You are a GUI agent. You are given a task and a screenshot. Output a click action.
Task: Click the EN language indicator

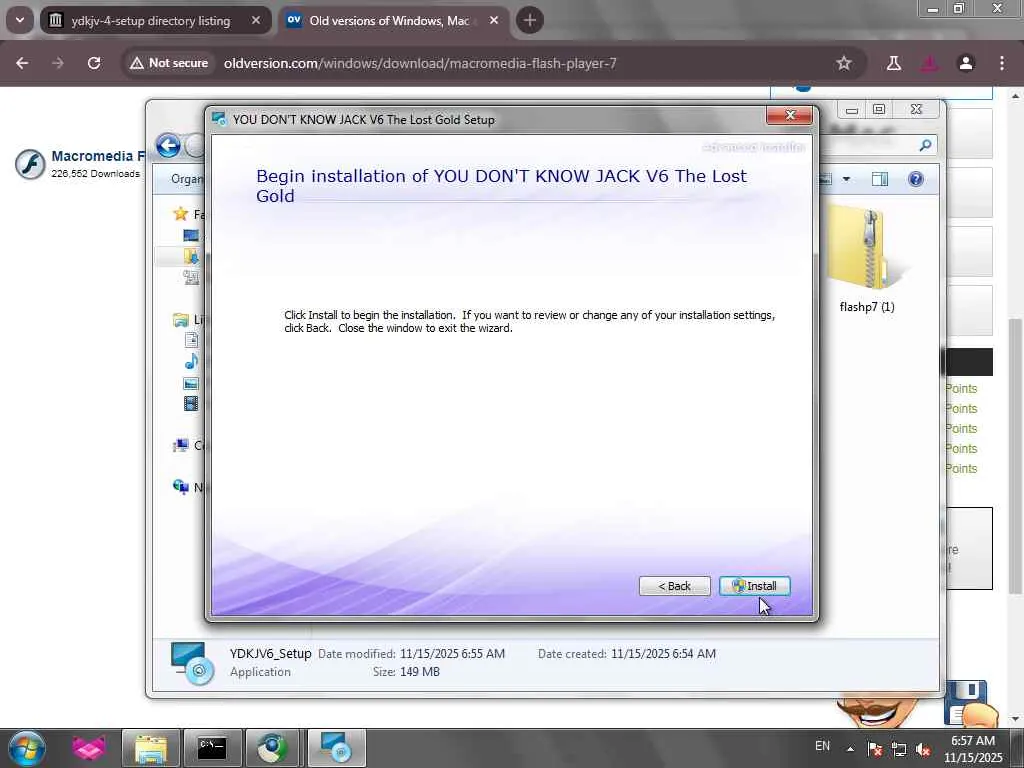coord(822,746)
